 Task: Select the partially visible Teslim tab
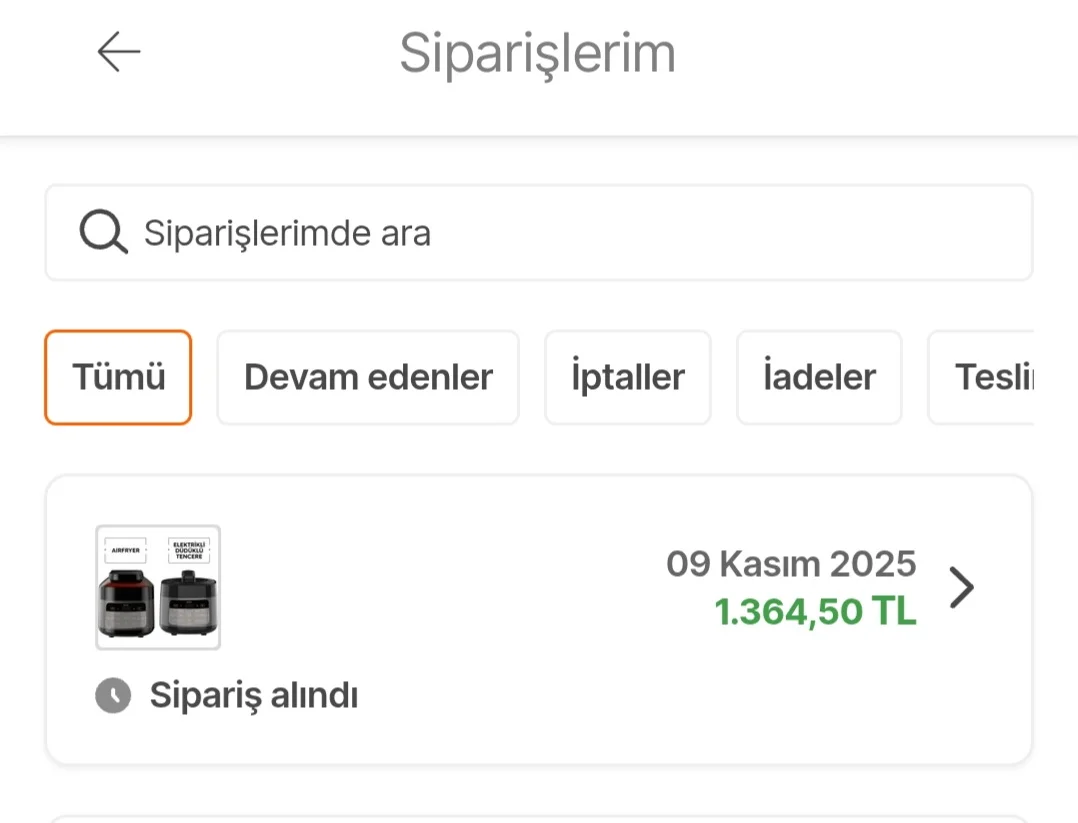[x=990, y=377]
